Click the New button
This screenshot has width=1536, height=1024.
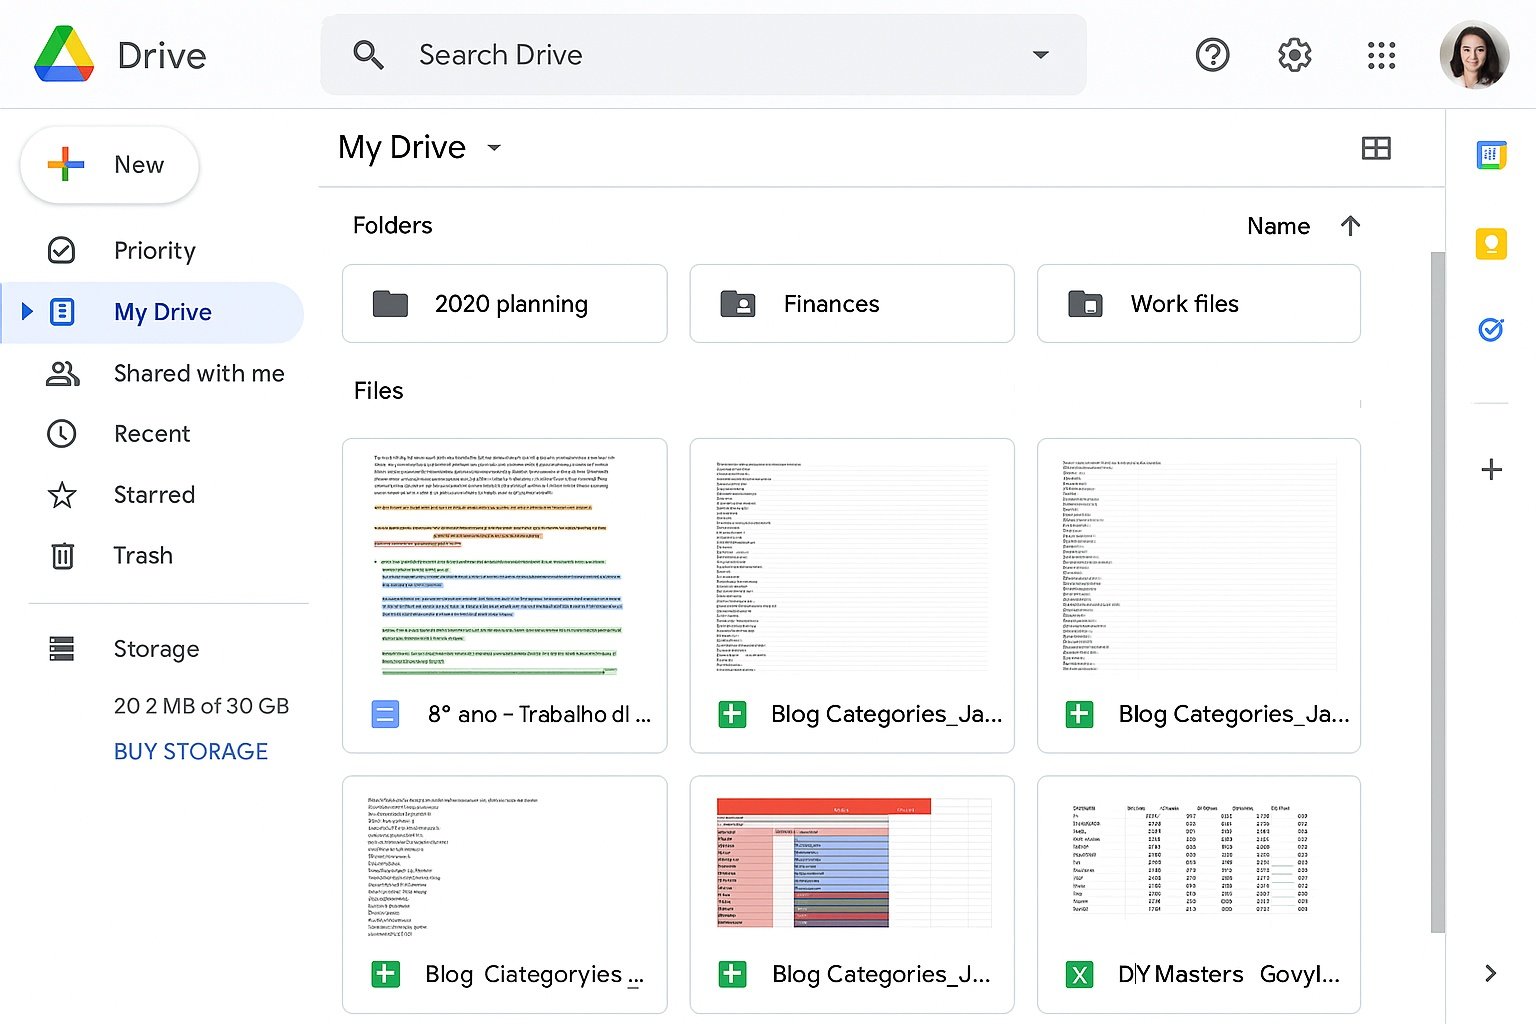pos(108,165)
